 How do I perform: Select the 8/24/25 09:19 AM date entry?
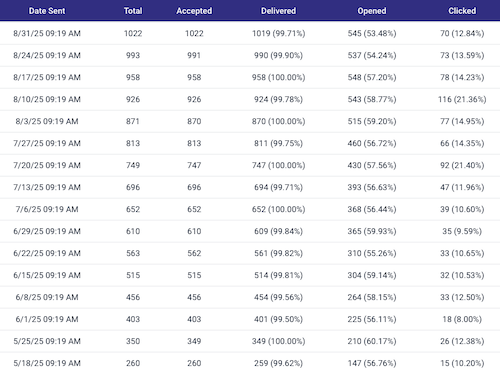(47, 55)
